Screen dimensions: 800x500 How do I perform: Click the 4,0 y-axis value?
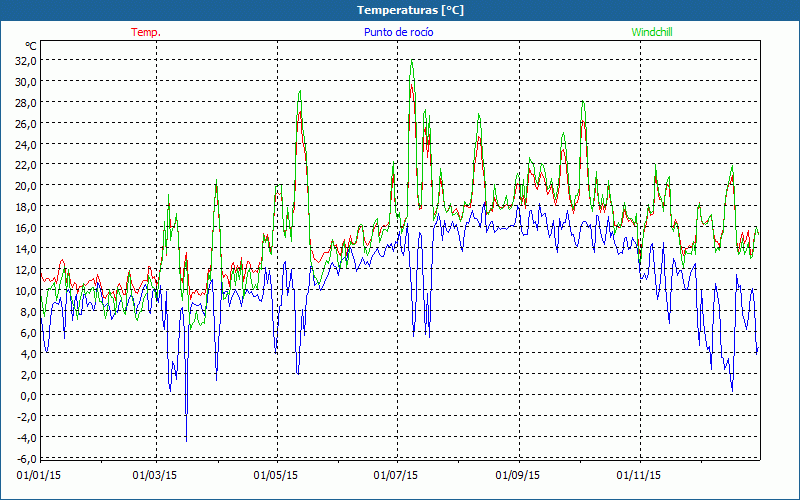29,353
